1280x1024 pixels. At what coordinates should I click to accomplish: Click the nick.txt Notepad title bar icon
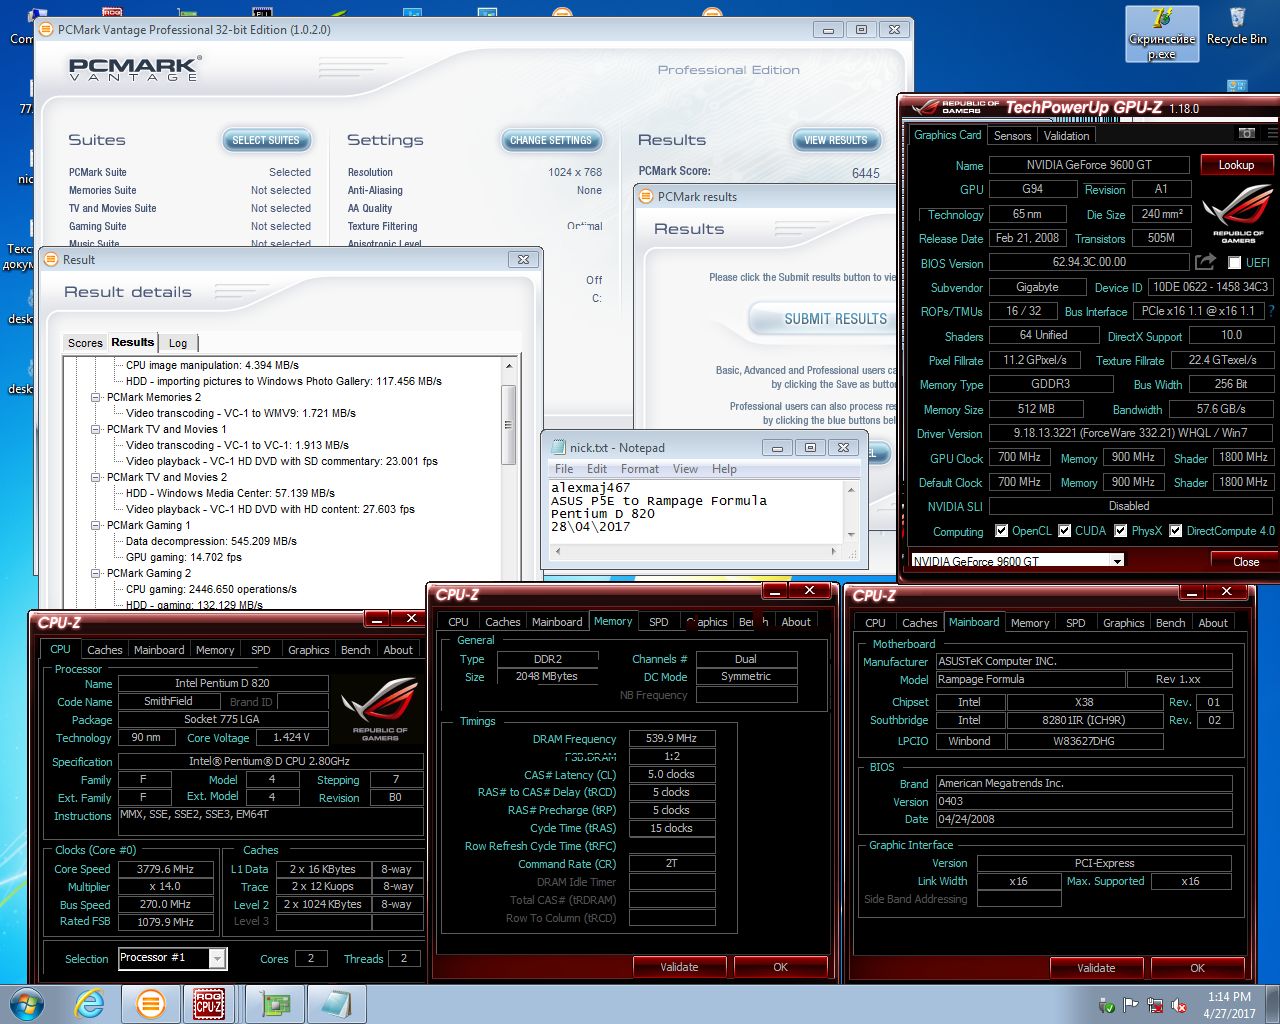point(558,447)
